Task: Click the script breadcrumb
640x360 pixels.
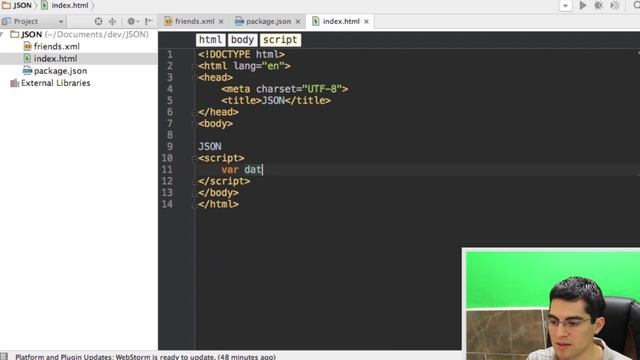Action: [280, 40]
